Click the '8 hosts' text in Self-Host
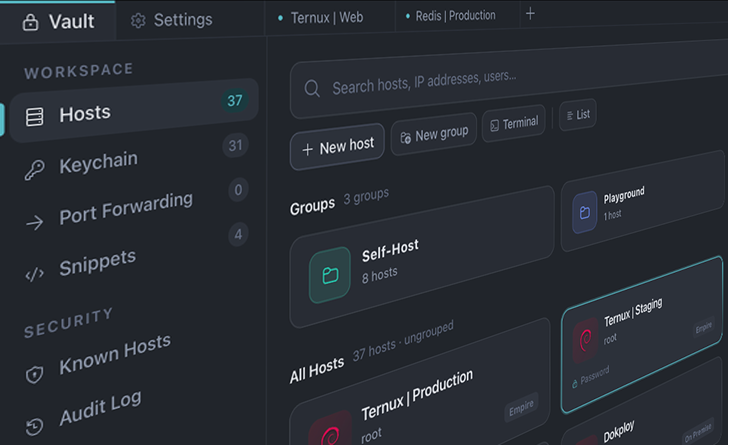This screenshot has width=729, height=445. click(x=379, y=274)
